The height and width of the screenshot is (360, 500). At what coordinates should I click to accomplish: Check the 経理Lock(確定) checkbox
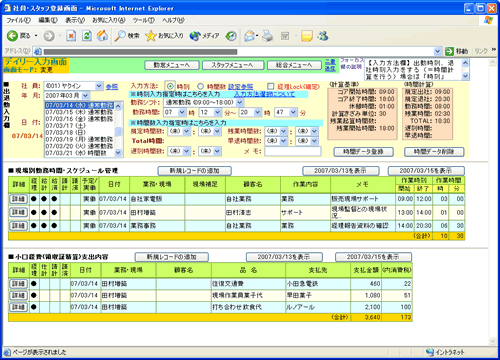[271, 86]
